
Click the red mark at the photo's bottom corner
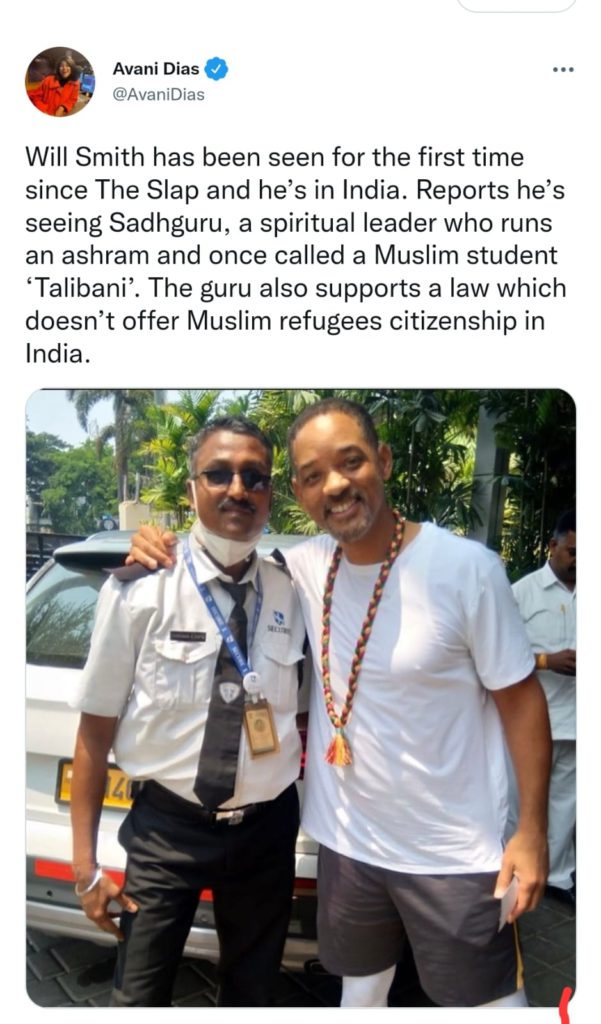pyautogui.click(x=566, y=1006)
